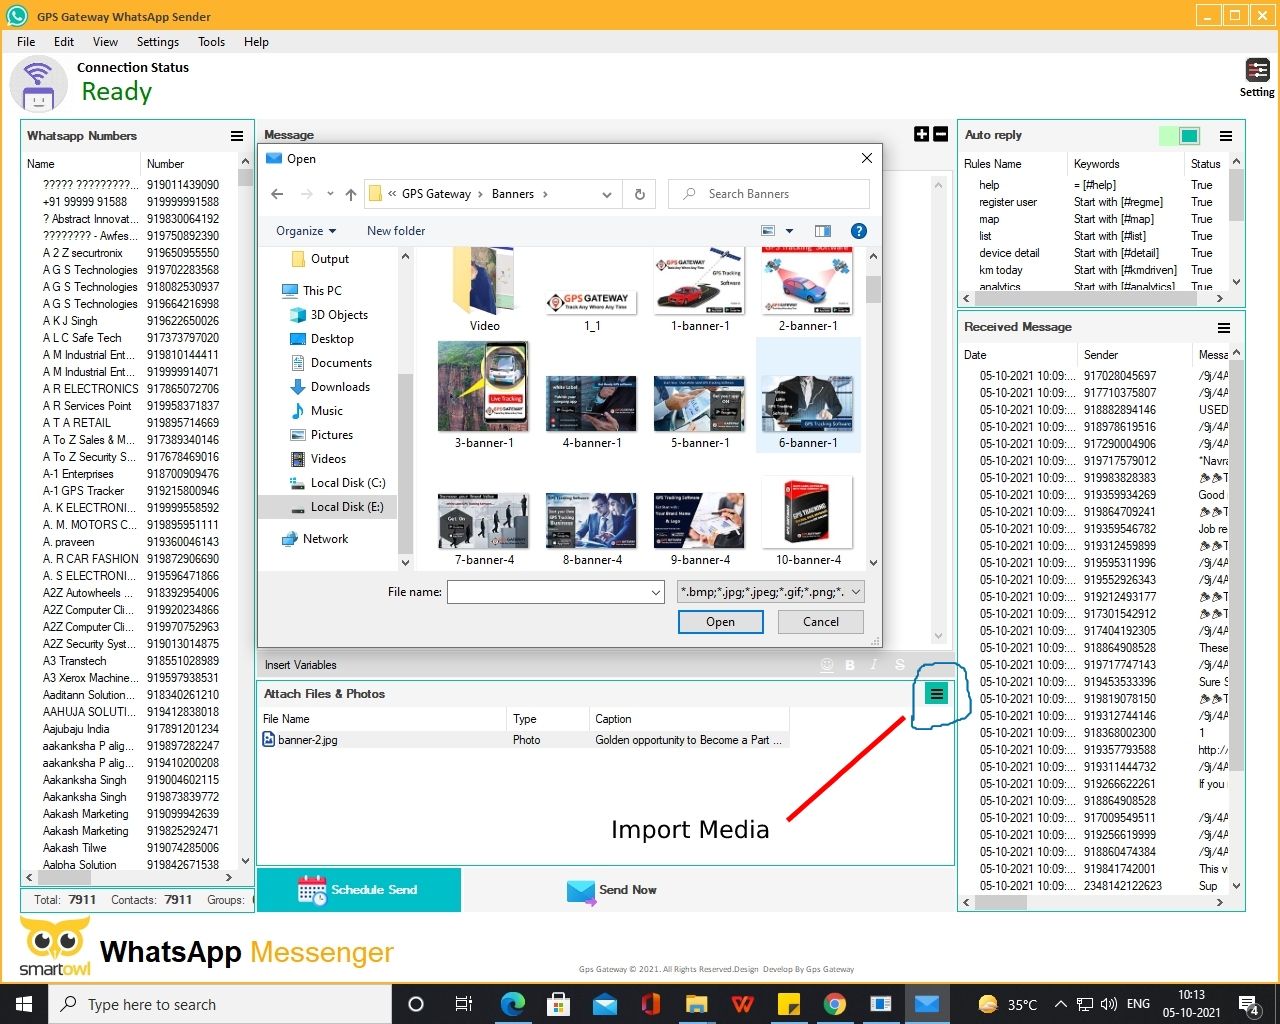Expand the view options dropdown arrow
This screenshot has width=1280, height=1024.
click(789, 231)
